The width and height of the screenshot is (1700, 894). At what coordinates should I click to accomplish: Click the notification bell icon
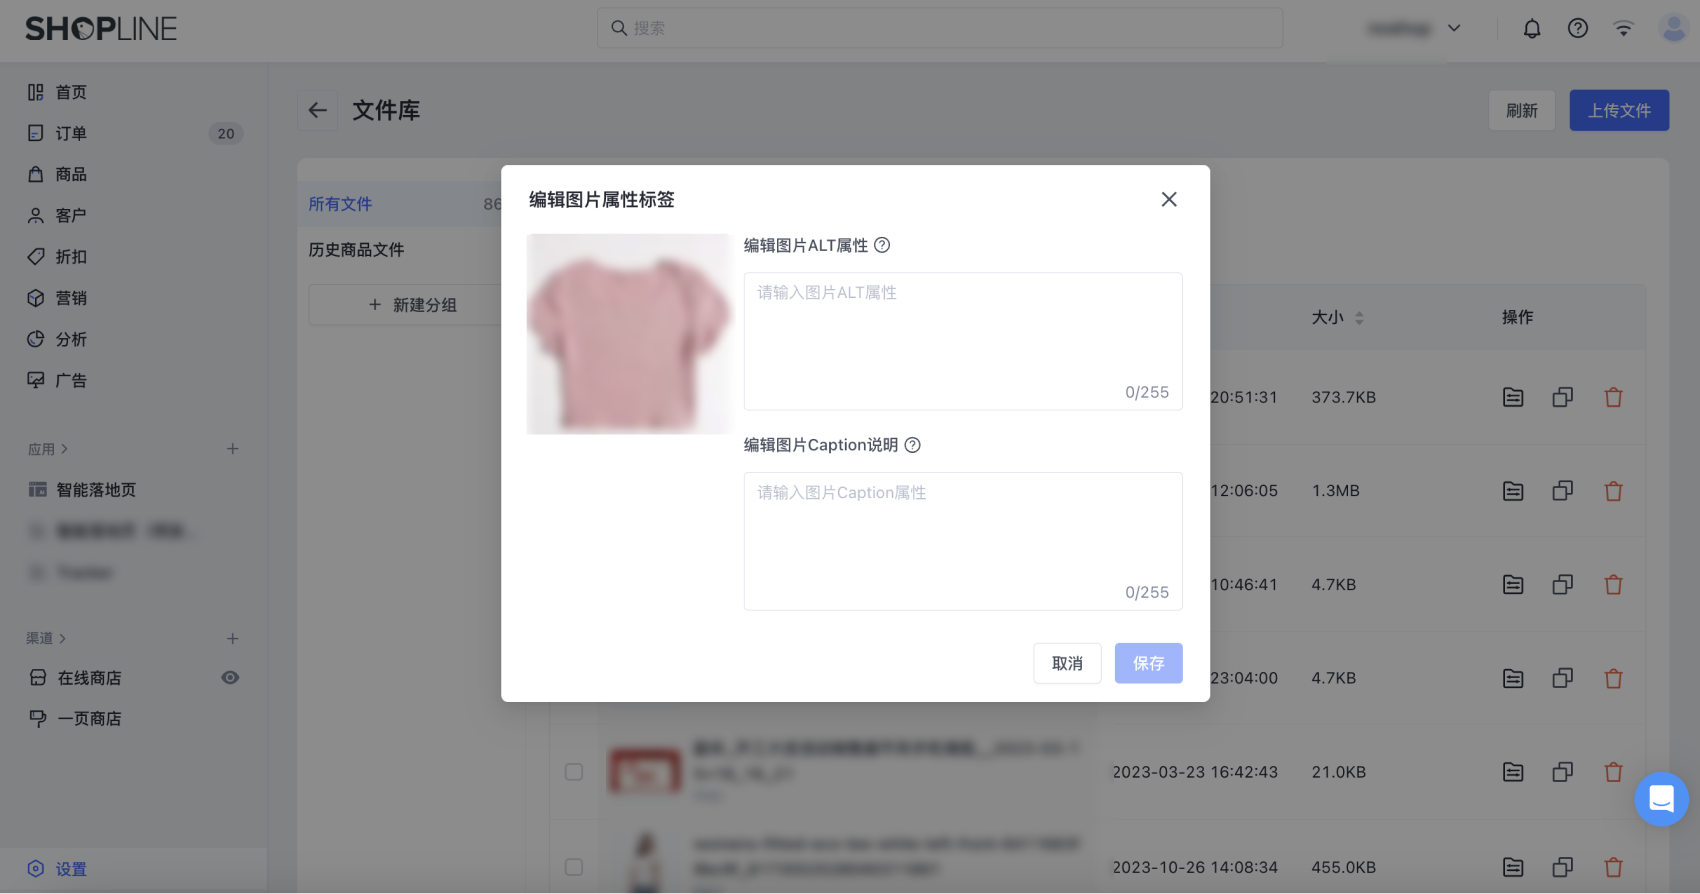tap(1531, 29)
